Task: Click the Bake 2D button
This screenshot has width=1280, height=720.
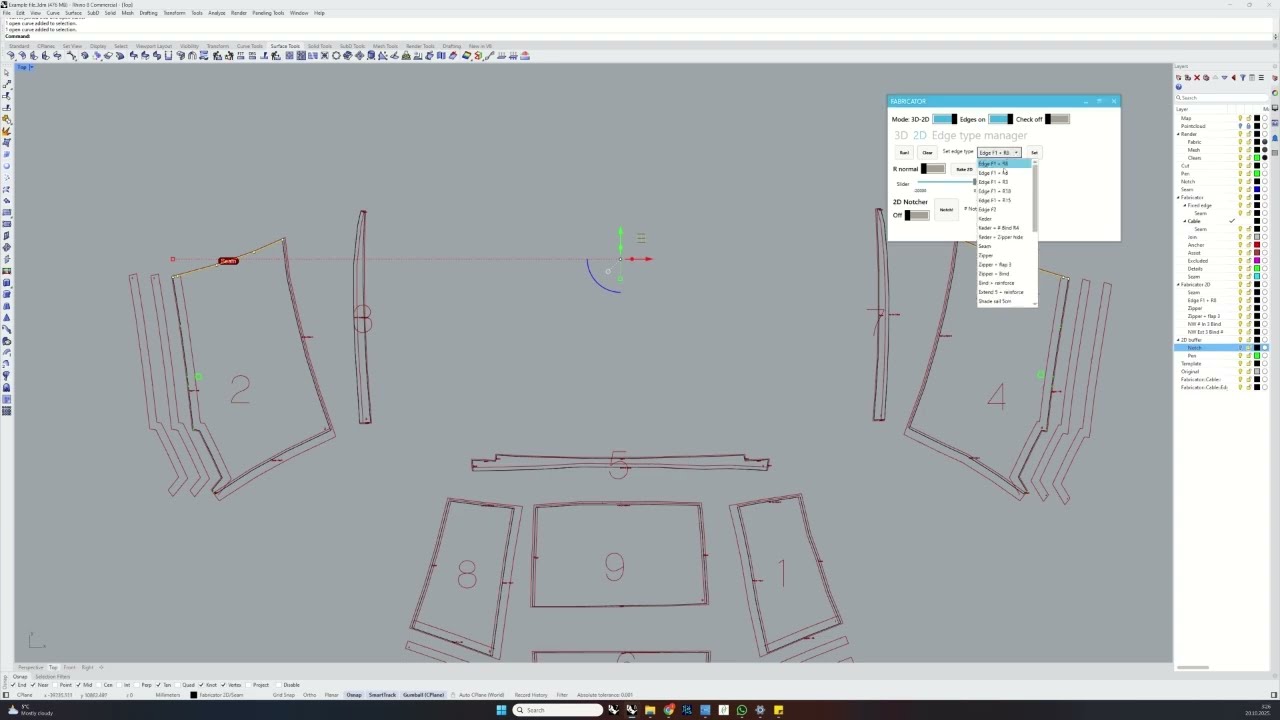Action: click(x=965, y=169)
